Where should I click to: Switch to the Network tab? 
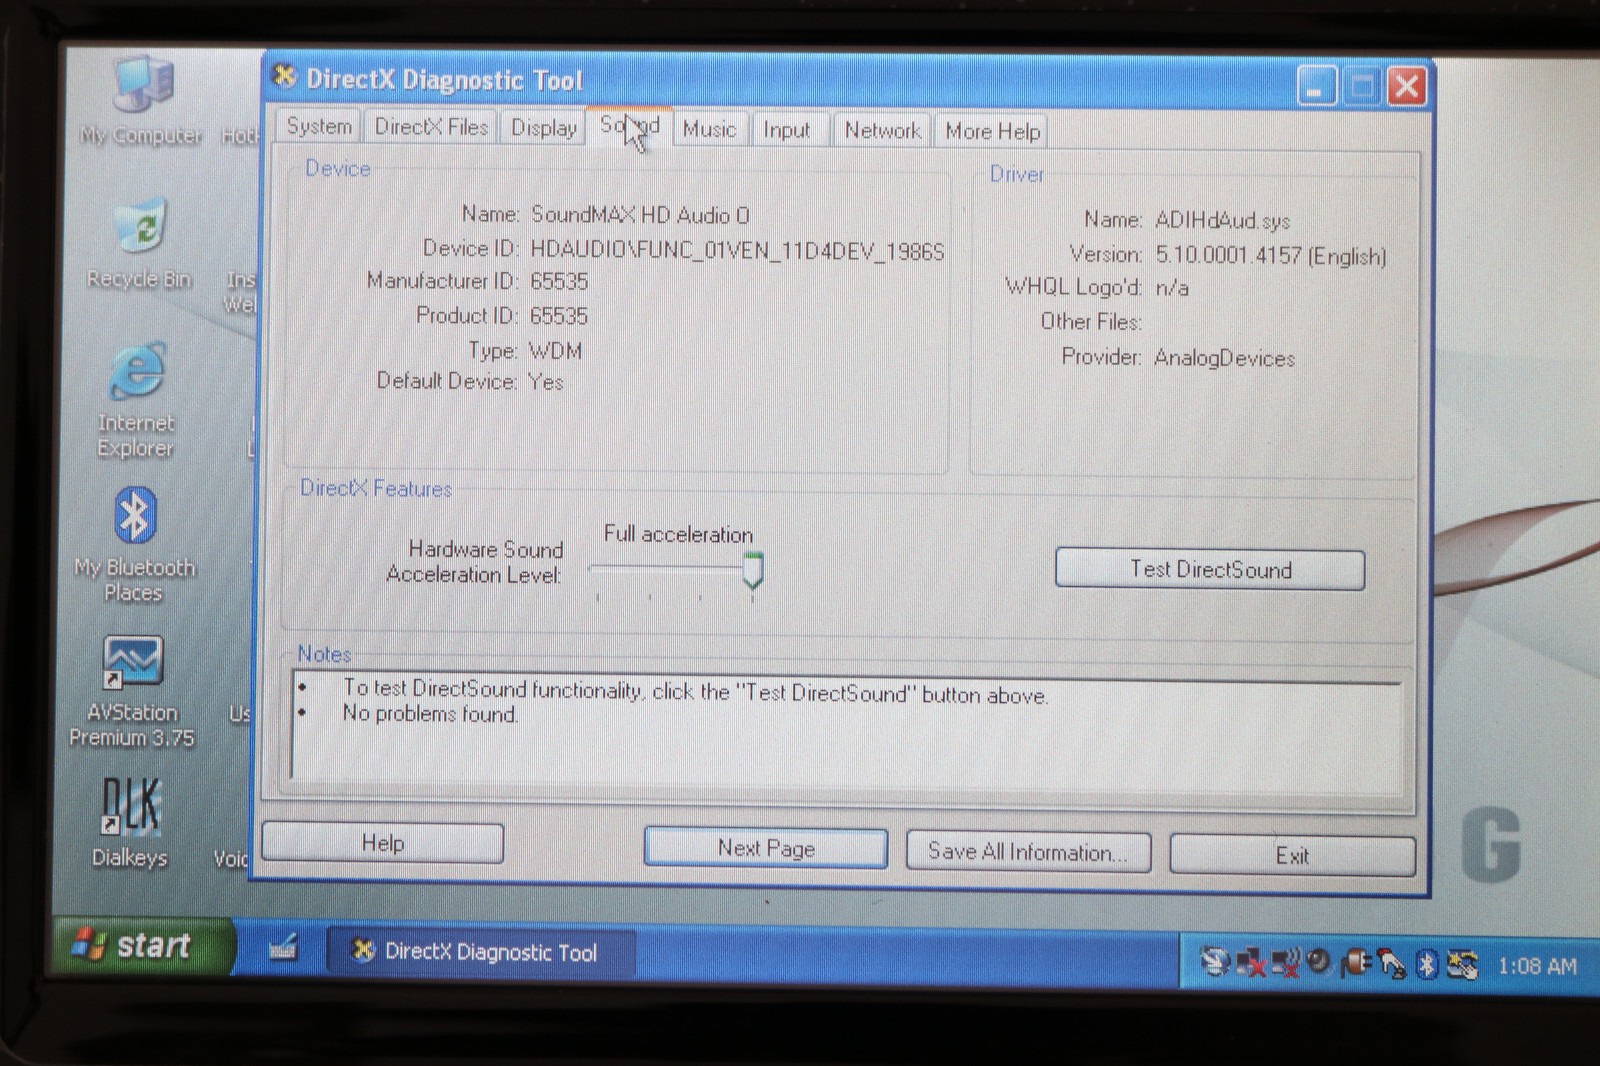882,131
